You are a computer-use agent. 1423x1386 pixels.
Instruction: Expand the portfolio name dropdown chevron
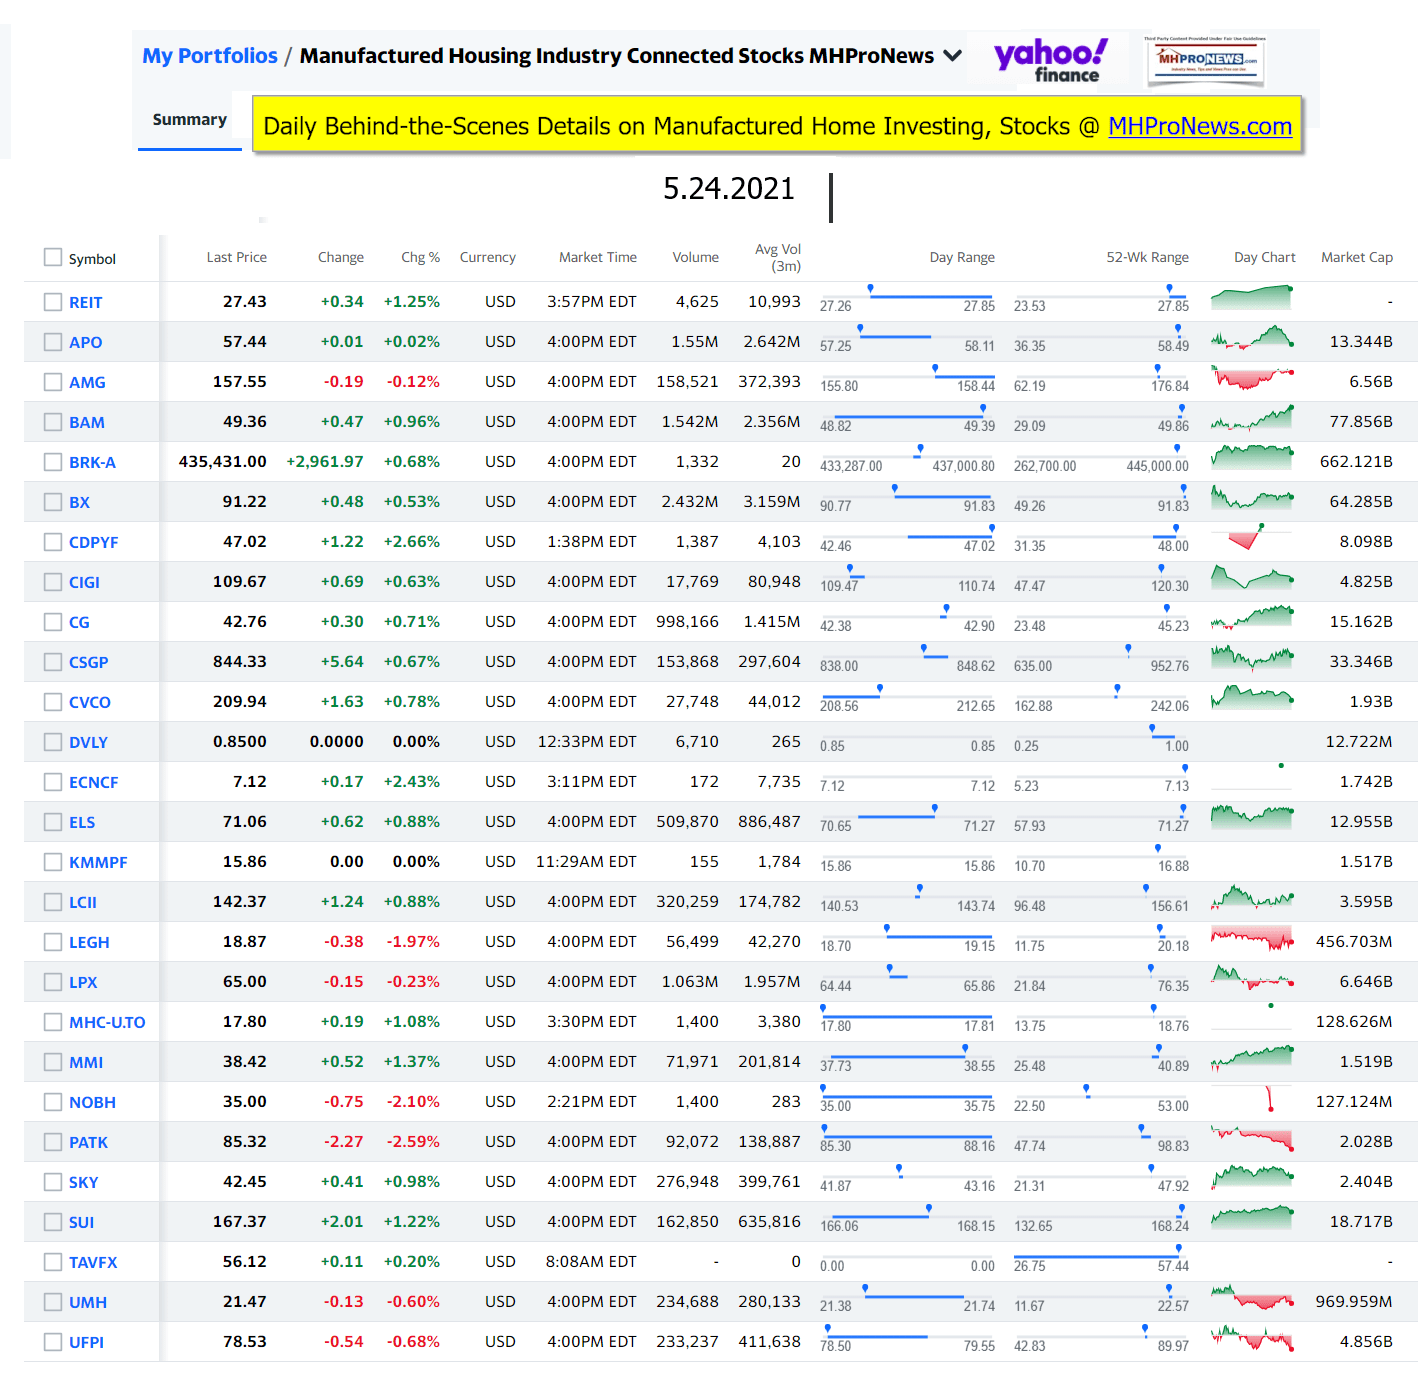(x=953, y=56)
